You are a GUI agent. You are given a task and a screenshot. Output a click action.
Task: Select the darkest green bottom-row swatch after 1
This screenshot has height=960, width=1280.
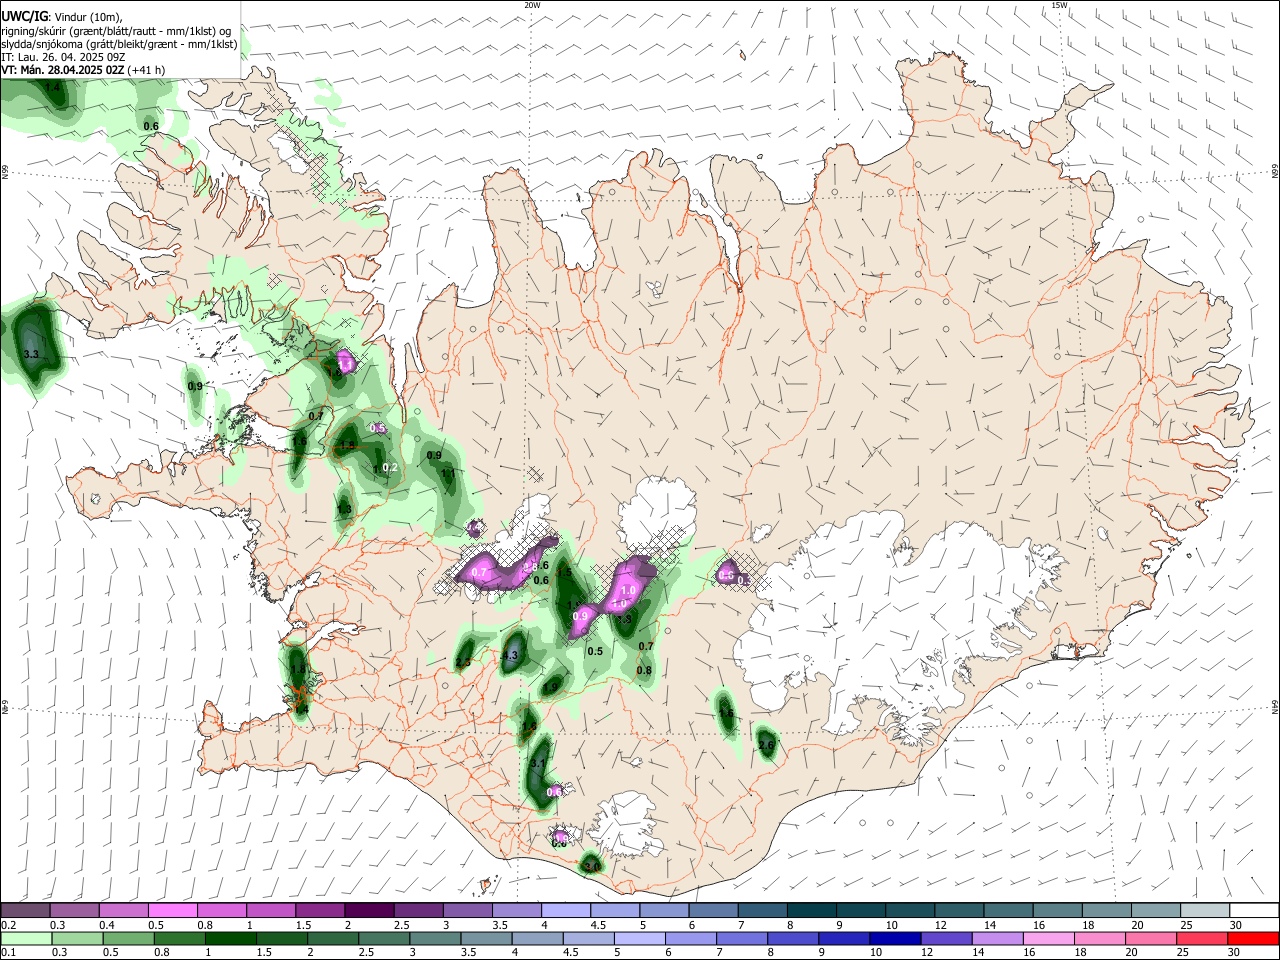coord(230,938)
